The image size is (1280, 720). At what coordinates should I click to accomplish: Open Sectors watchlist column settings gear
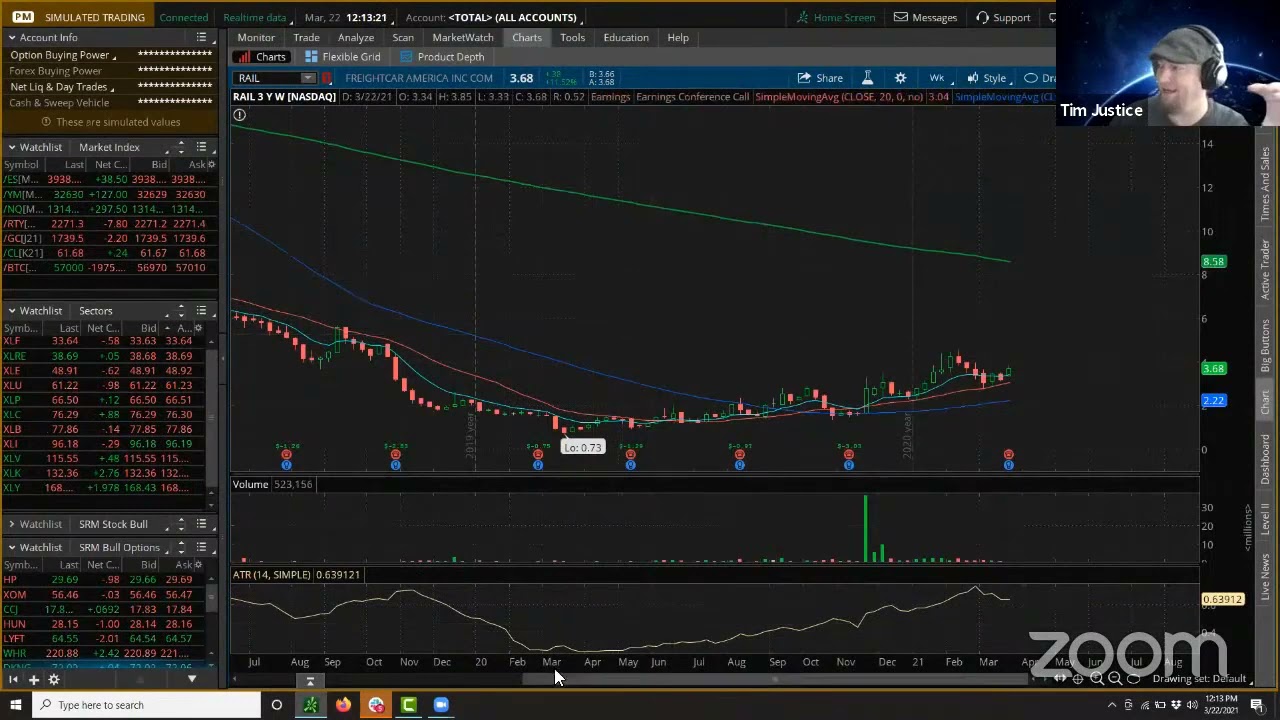[x=198, y=328]
